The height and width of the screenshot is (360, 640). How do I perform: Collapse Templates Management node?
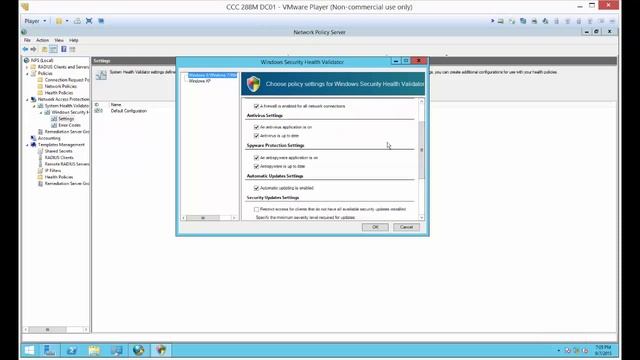coord(27,145)
